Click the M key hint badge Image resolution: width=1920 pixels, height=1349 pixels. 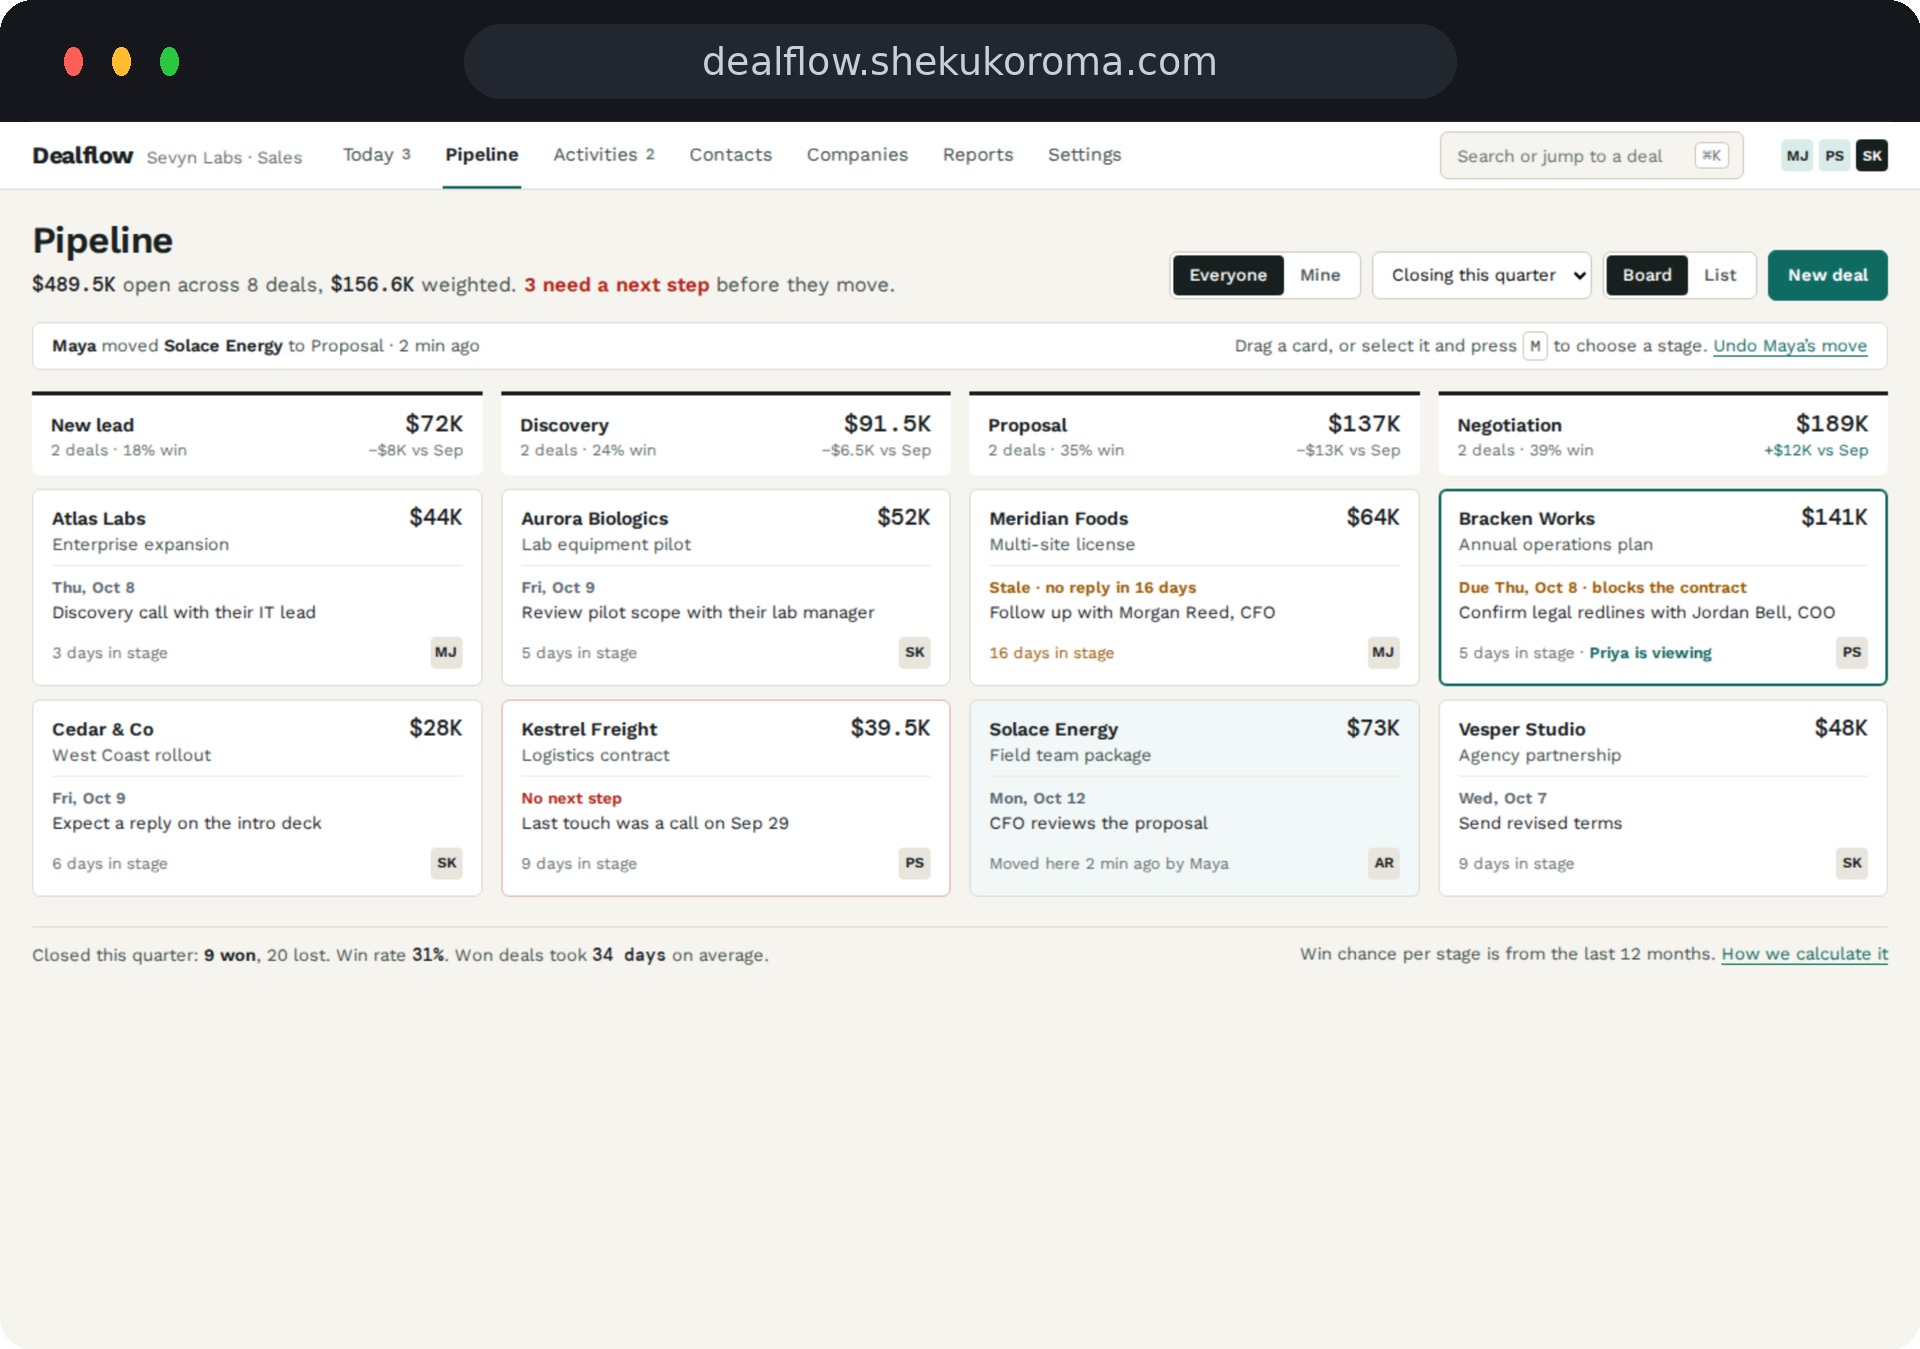[x=1535, y=346]
